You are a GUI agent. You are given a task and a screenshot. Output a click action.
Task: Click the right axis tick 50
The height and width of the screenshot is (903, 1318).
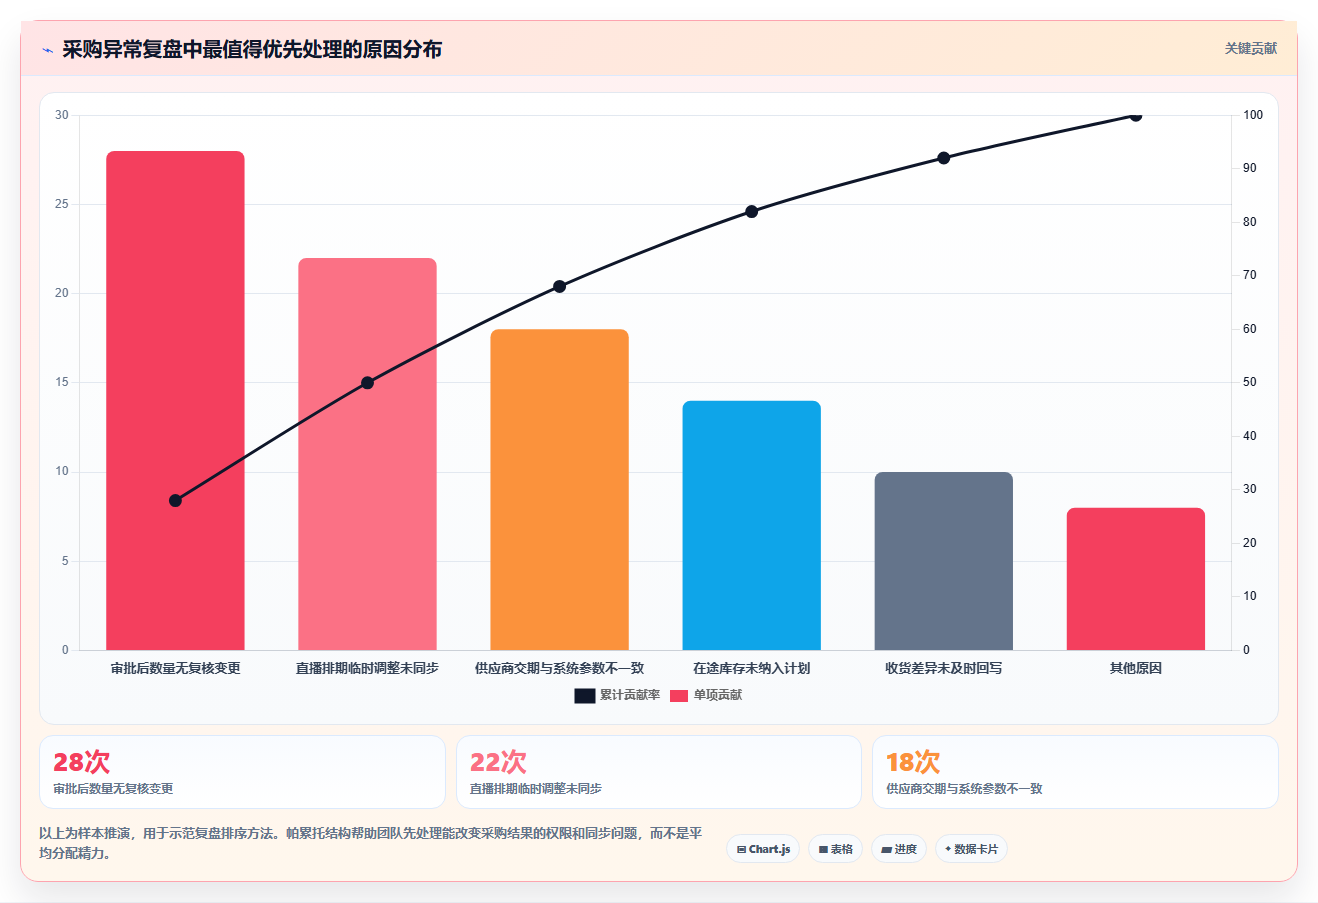(1250, 382)
